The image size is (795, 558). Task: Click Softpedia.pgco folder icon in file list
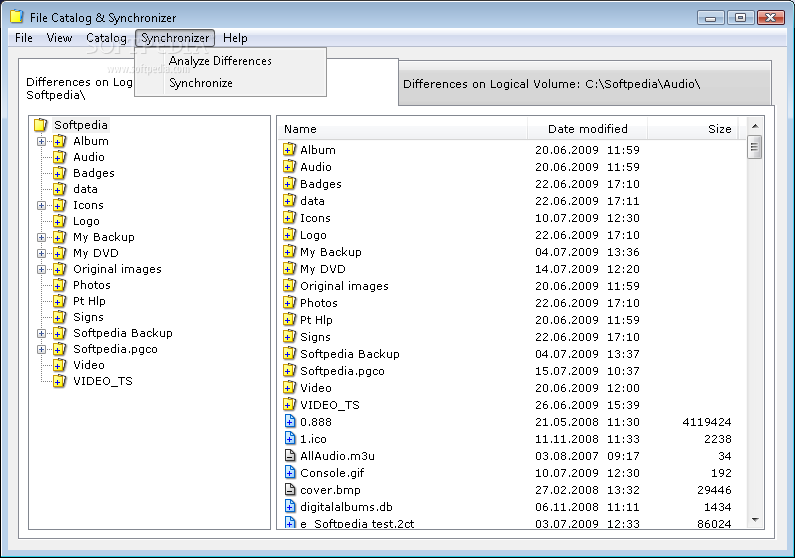[x=289, y=370]
